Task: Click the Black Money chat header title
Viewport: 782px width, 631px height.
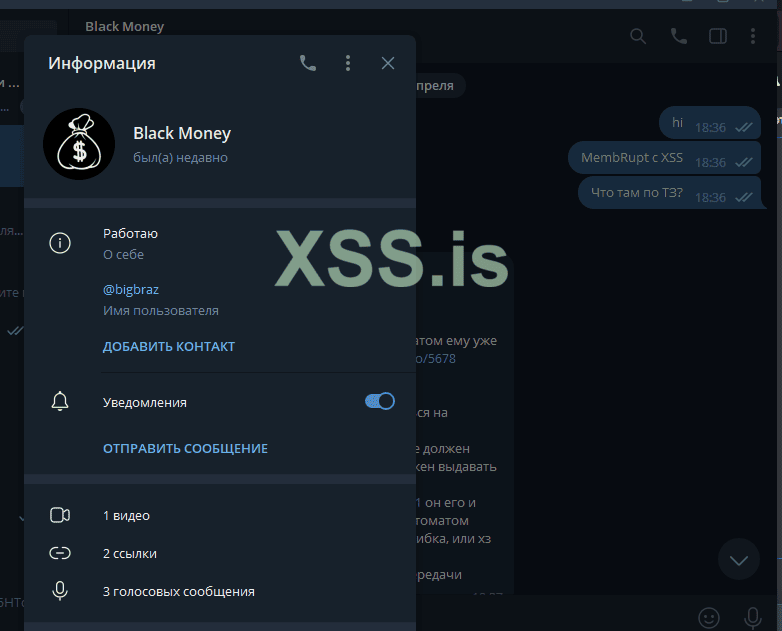Action: click(x=124, y=26)
